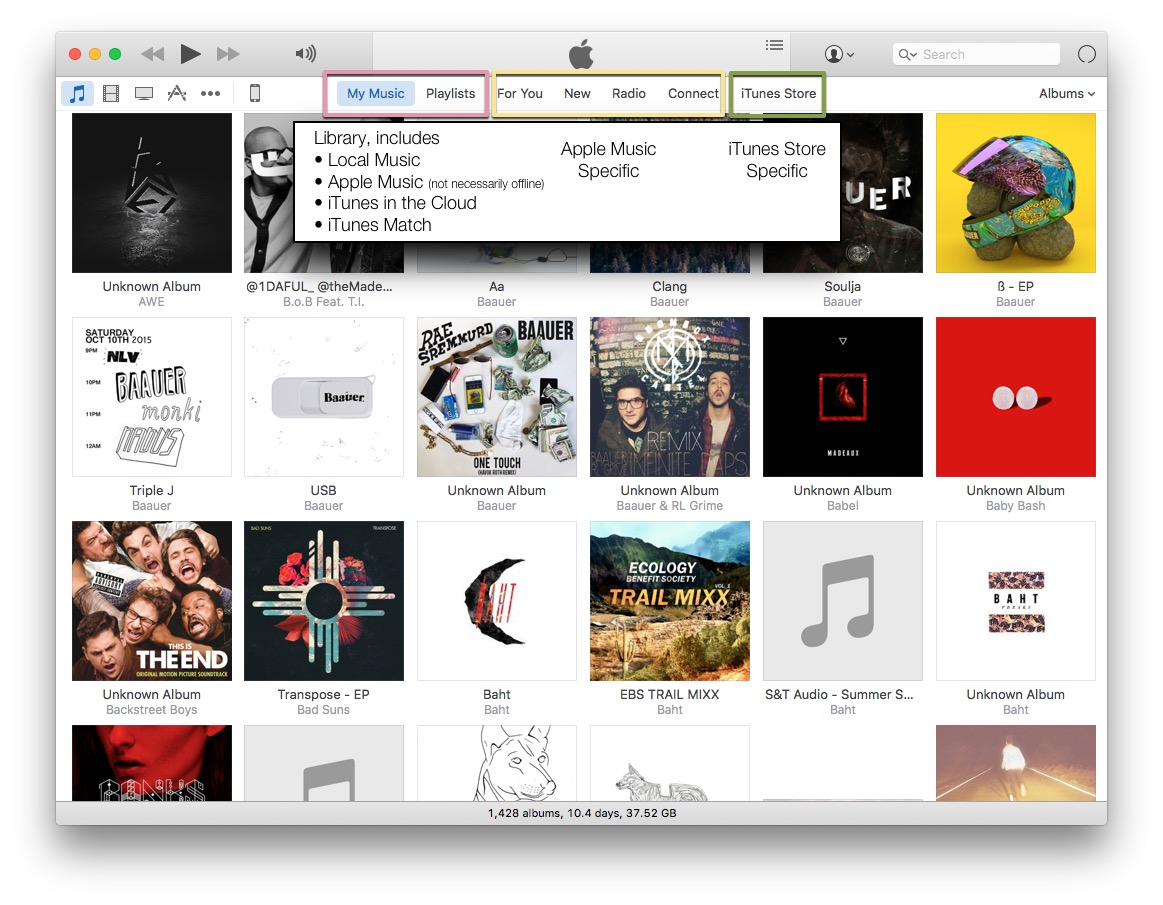Viewport: 1163px width, 905px height.
Task: Switch to the For You tab
Action: (520, 93)
